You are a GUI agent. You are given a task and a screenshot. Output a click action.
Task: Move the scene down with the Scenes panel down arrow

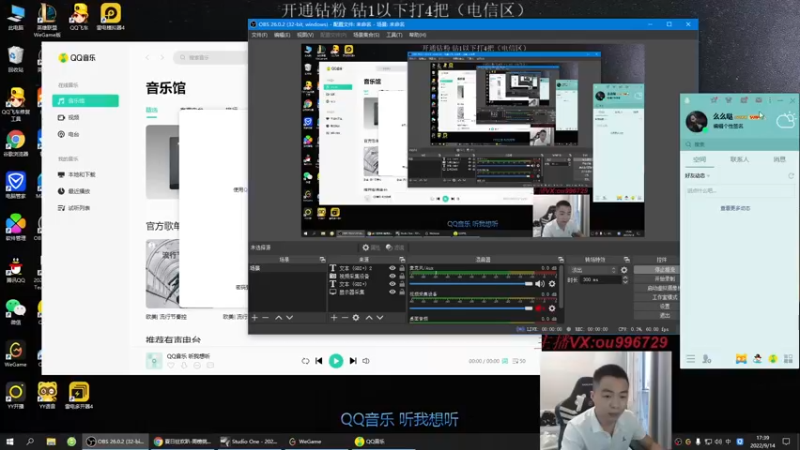[x=289, y=317]
